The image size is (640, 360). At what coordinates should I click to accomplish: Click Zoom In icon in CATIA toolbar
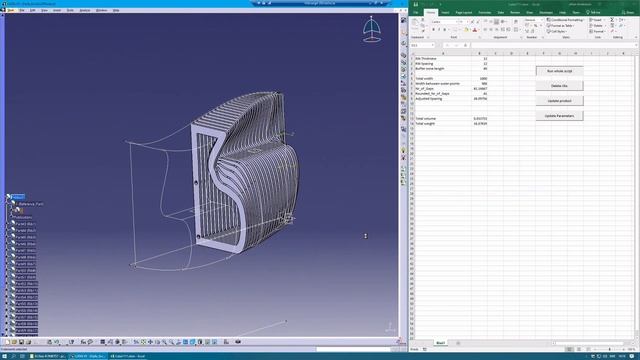[164, 342]
